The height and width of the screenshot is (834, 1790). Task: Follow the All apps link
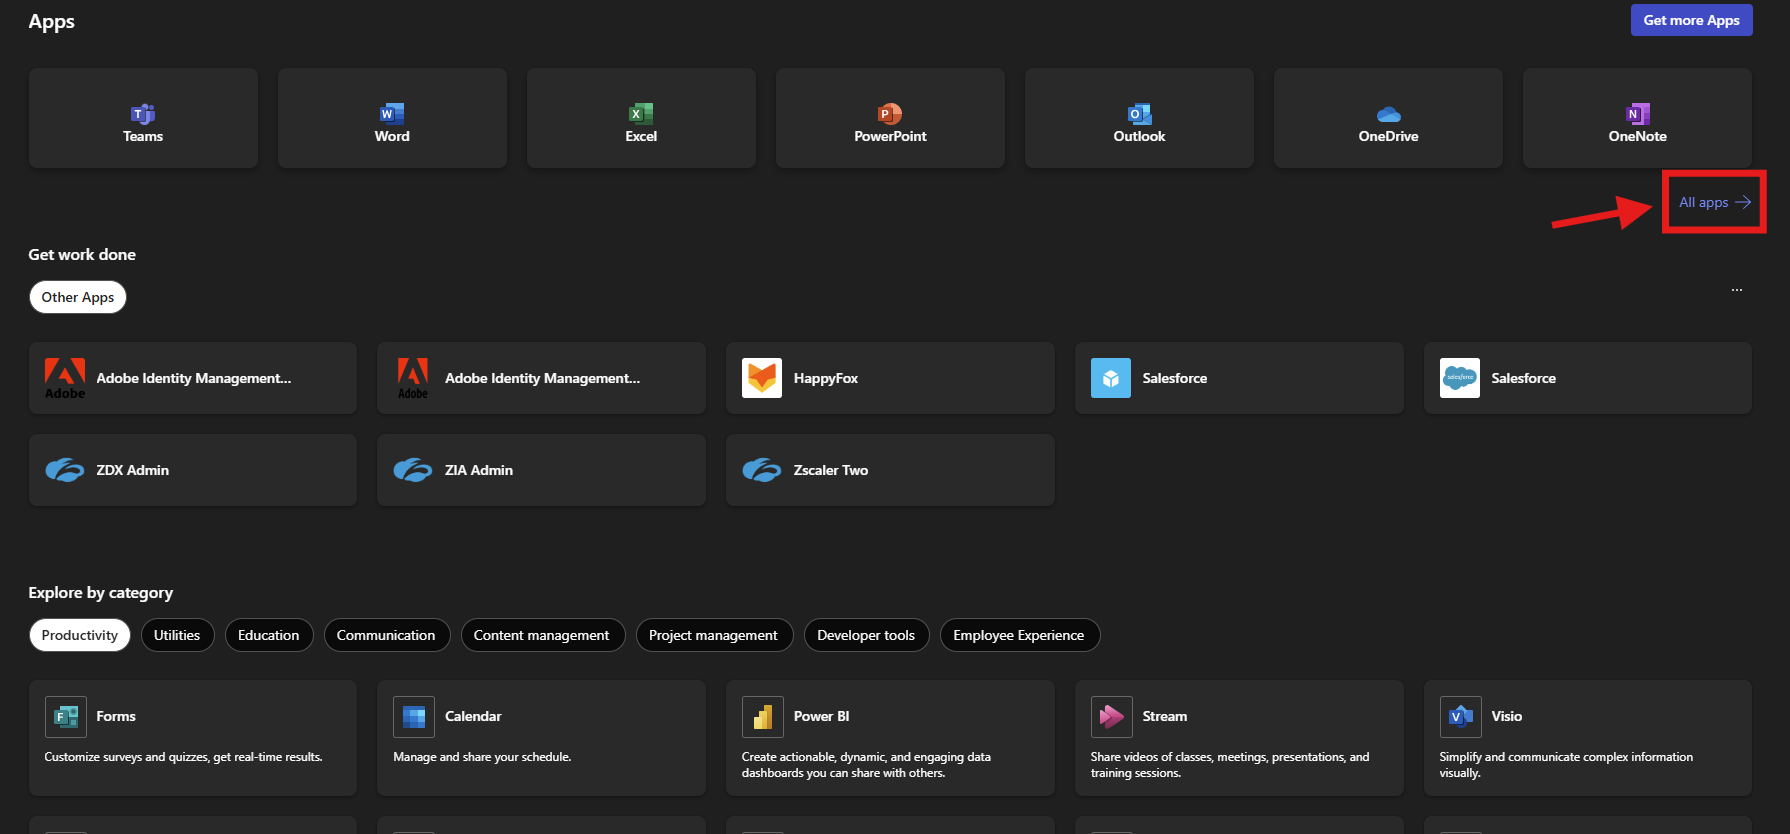tap(1714, 202)
